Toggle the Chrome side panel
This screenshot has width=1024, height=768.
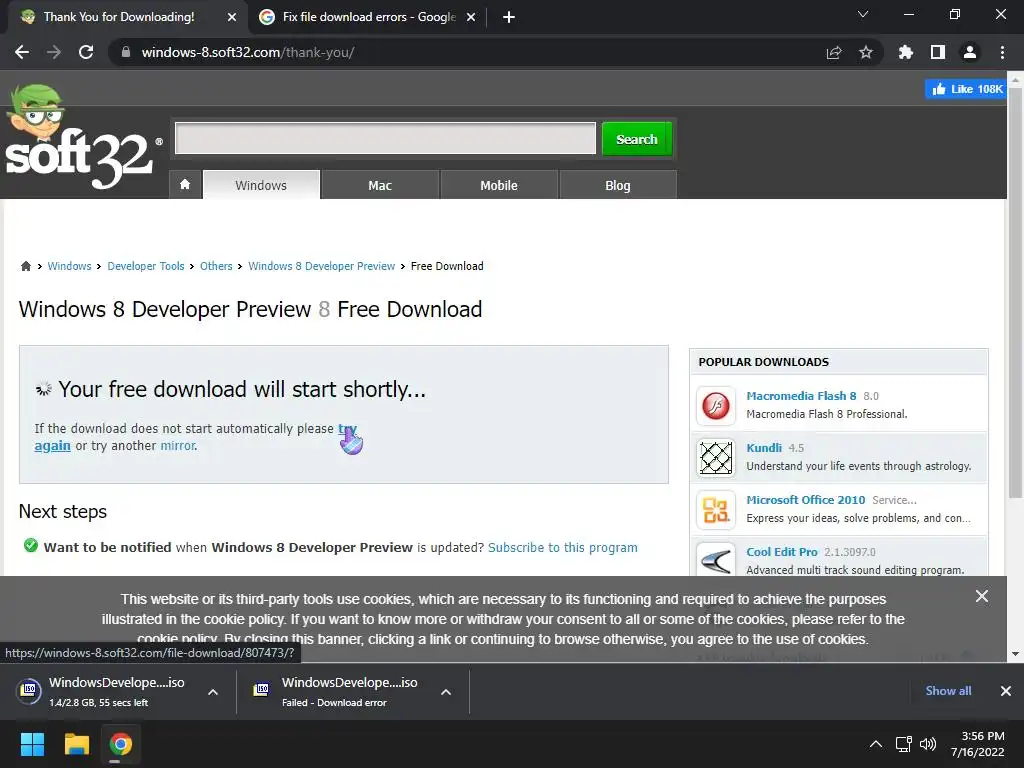pyautogui.click(x=938, y=52)
